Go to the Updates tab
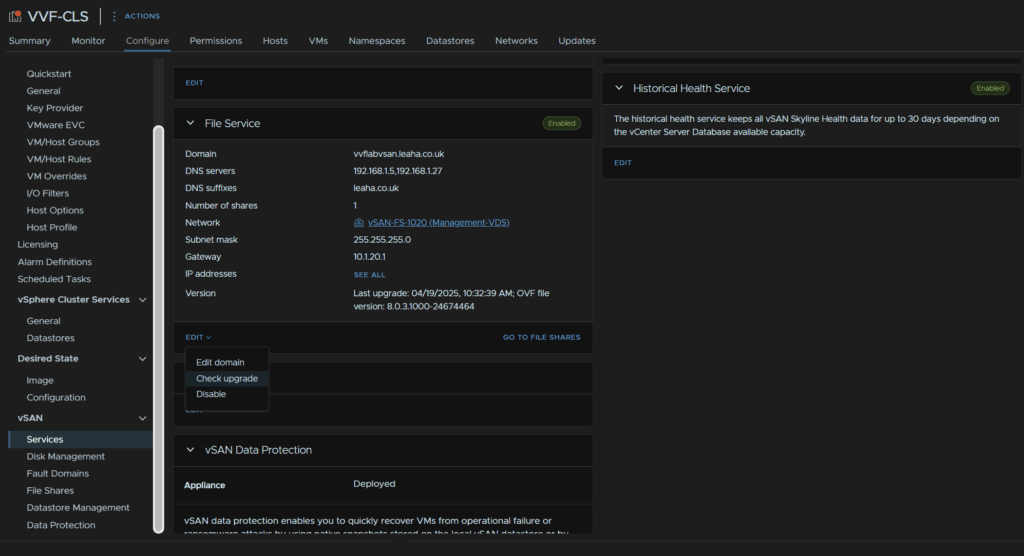 tap(577, 41)
